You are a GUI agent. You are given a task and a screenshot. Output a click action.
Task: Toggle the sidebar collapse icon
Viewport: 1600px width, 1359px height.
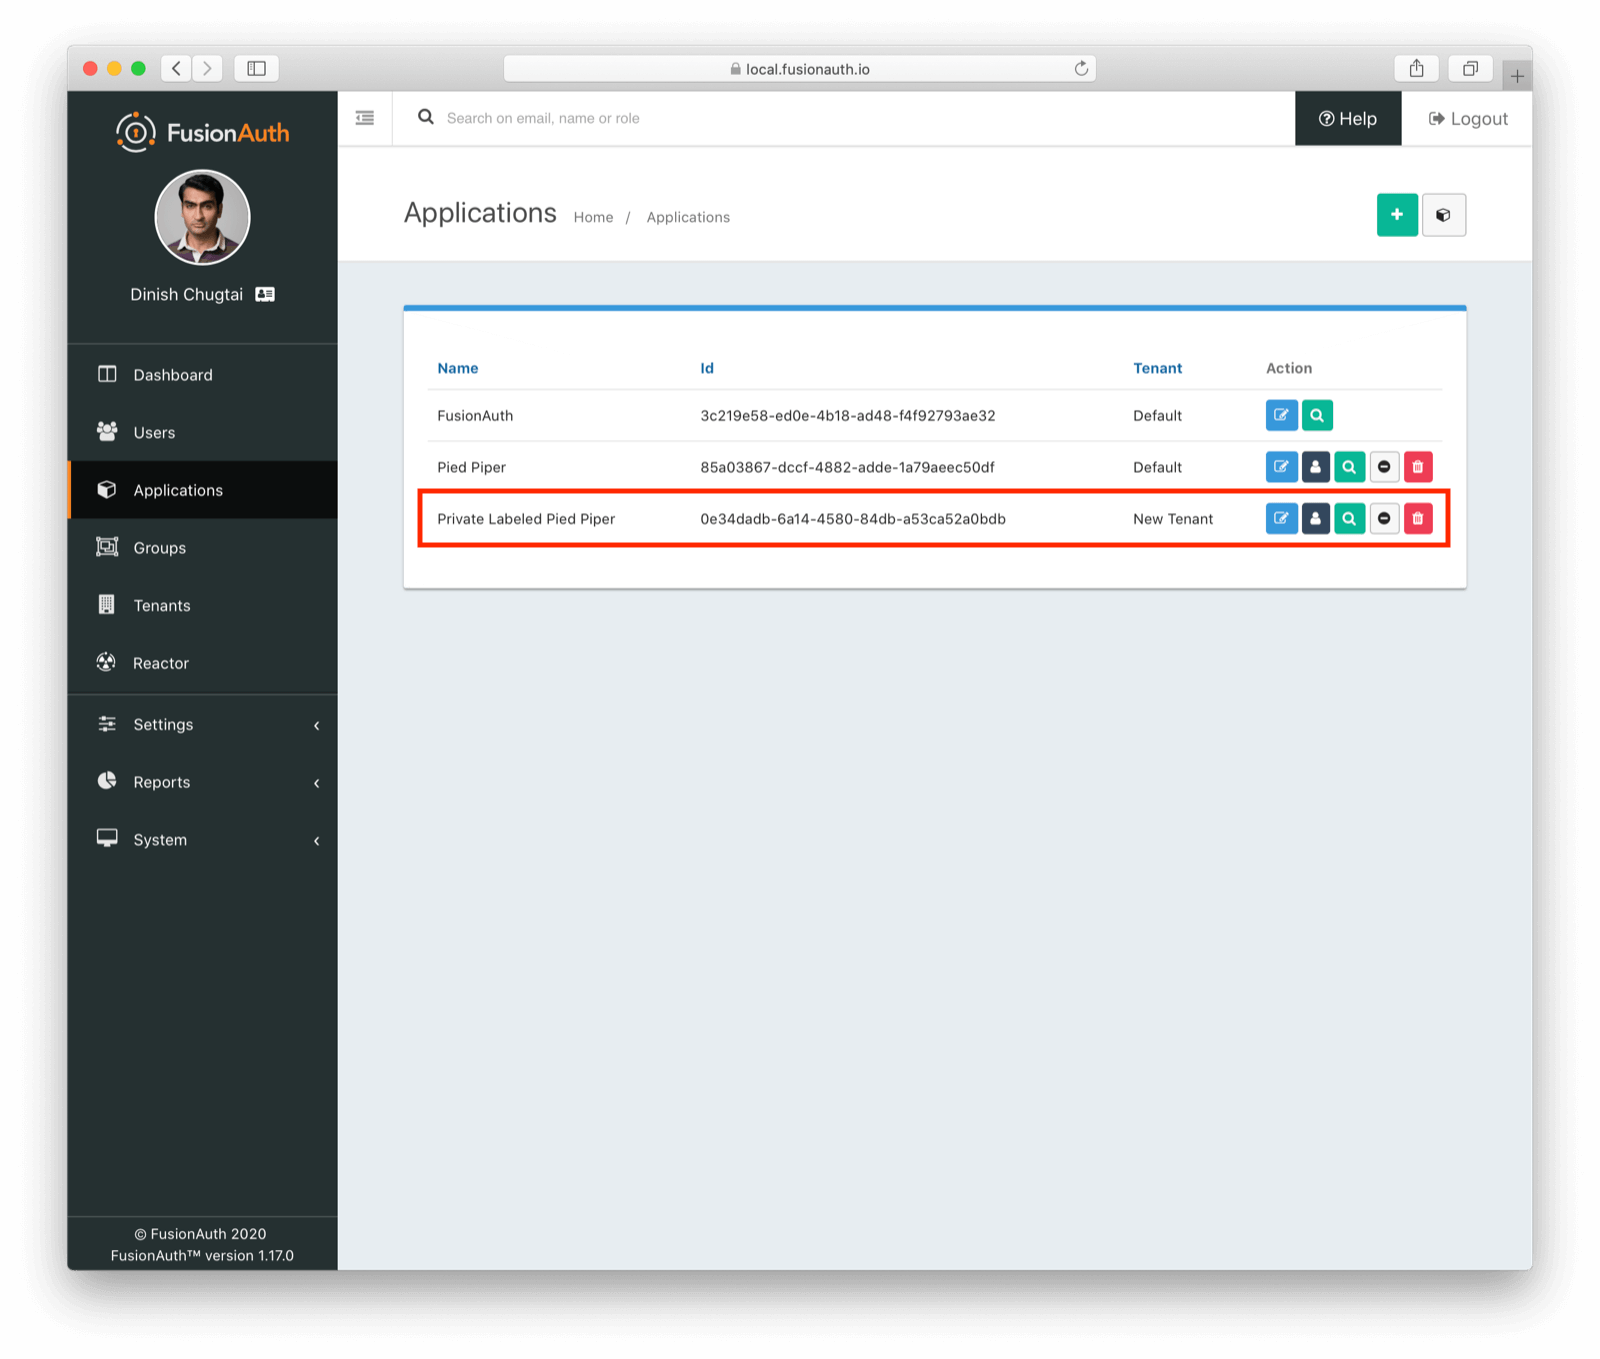click(365, 118)
